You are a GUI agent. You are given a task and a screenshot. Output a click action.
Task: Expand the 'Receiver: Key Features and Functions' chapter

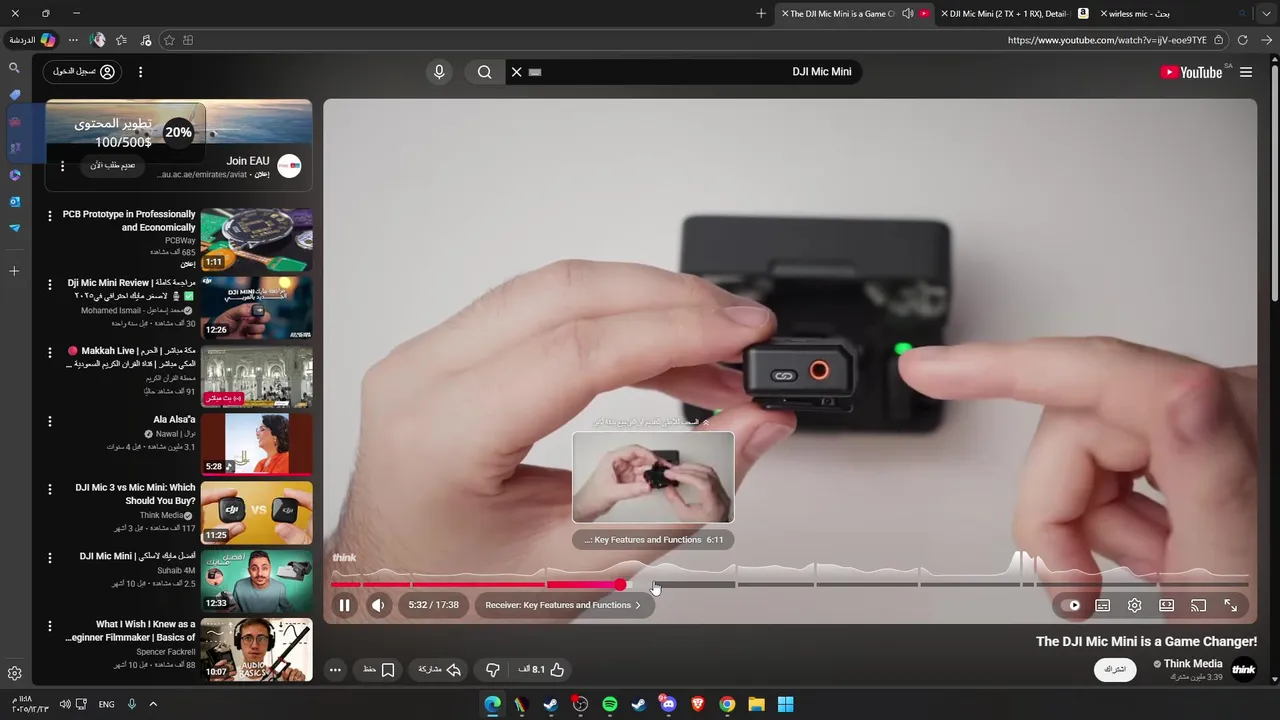[563, 605]
